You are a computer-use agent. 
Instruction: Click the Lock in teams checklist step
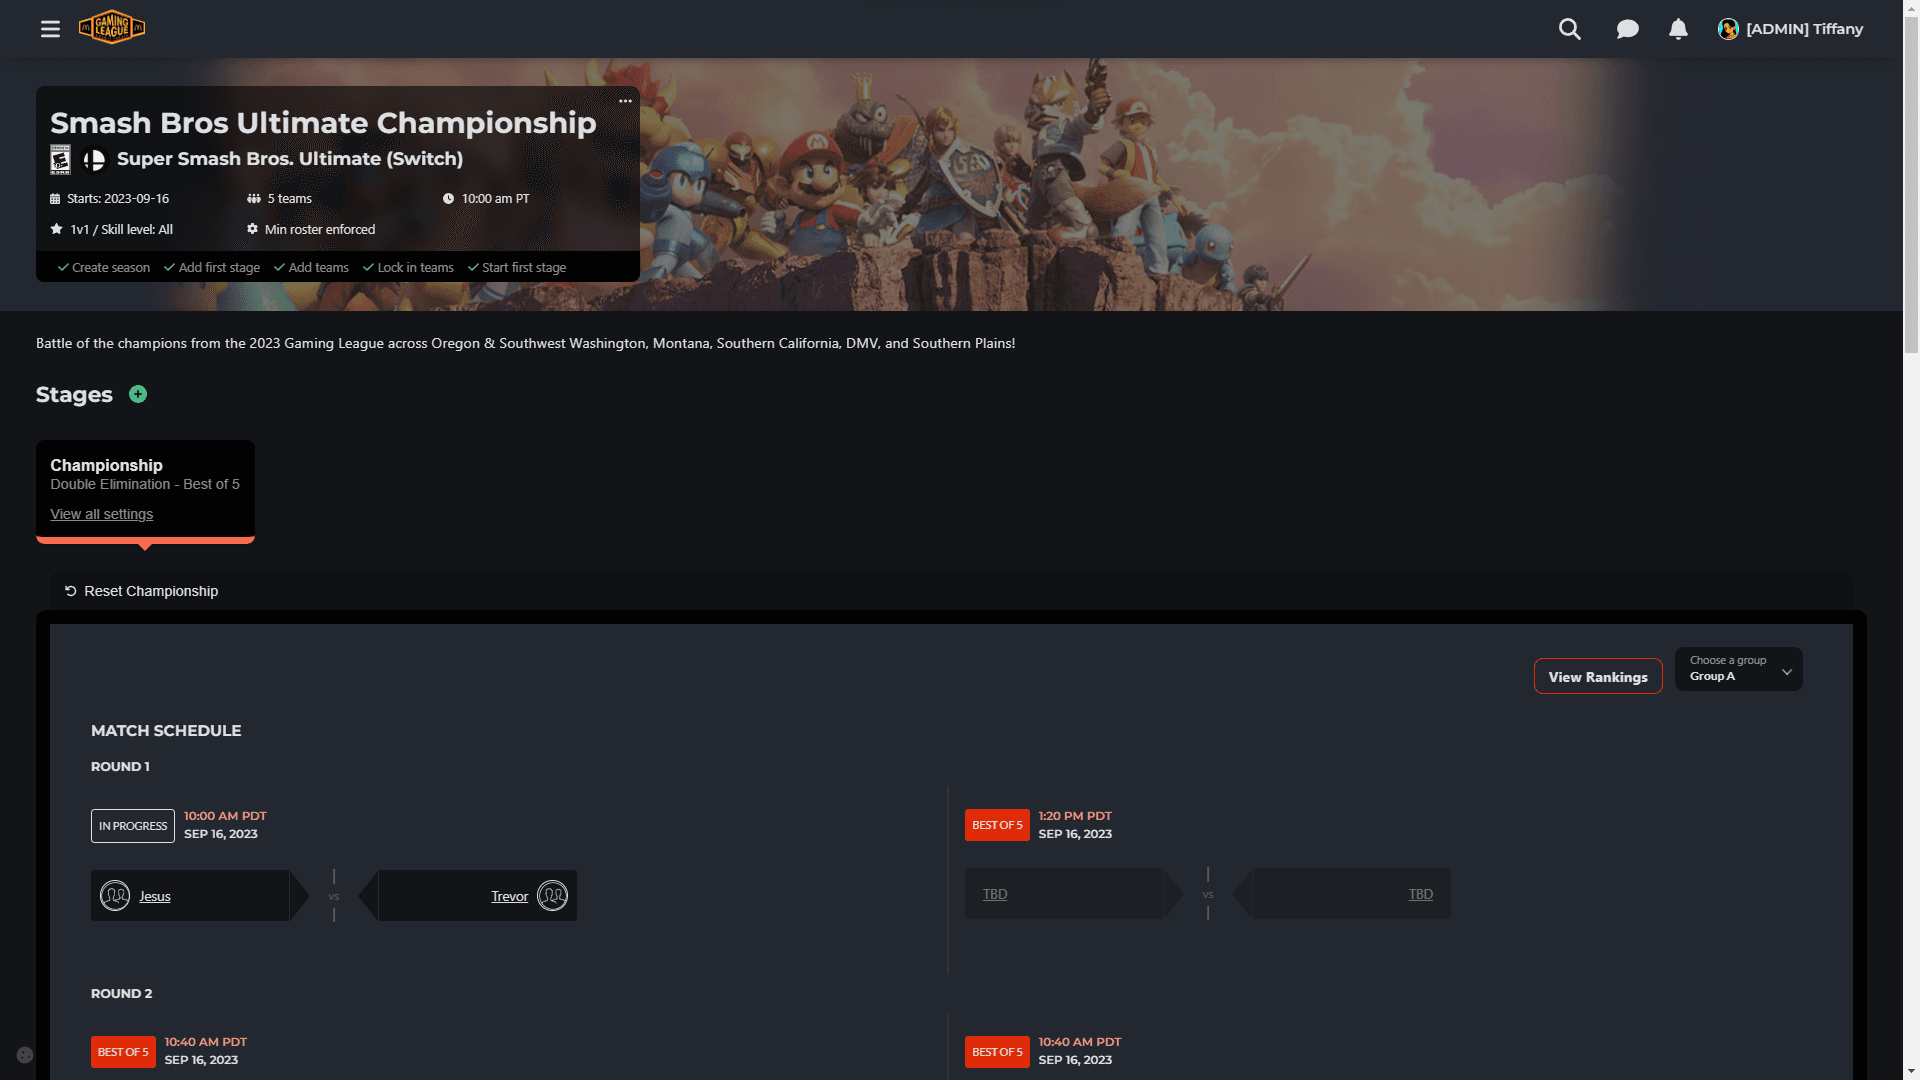pyautogui.click(x=408, y=267)
